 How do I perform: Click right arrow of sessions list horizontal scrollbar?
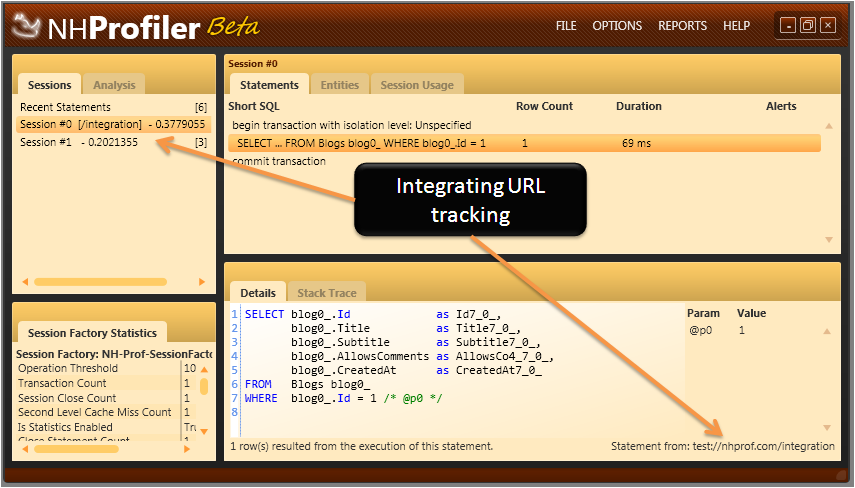[x=202, y=282]
